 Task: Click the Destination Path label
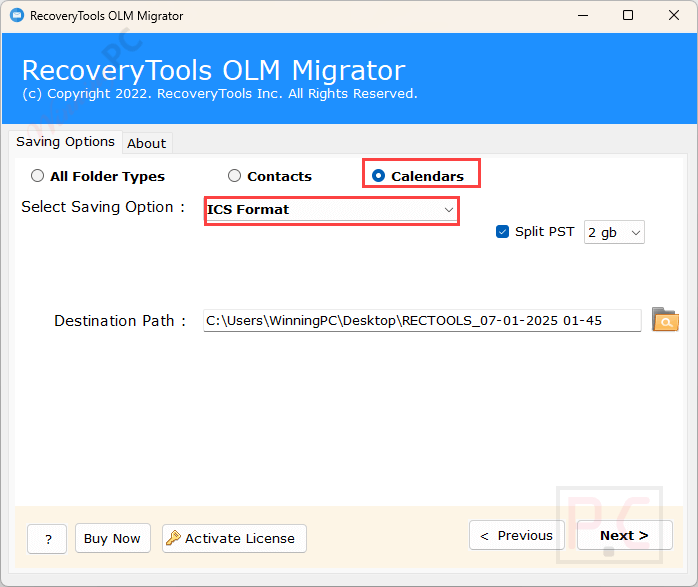point(120,321)
